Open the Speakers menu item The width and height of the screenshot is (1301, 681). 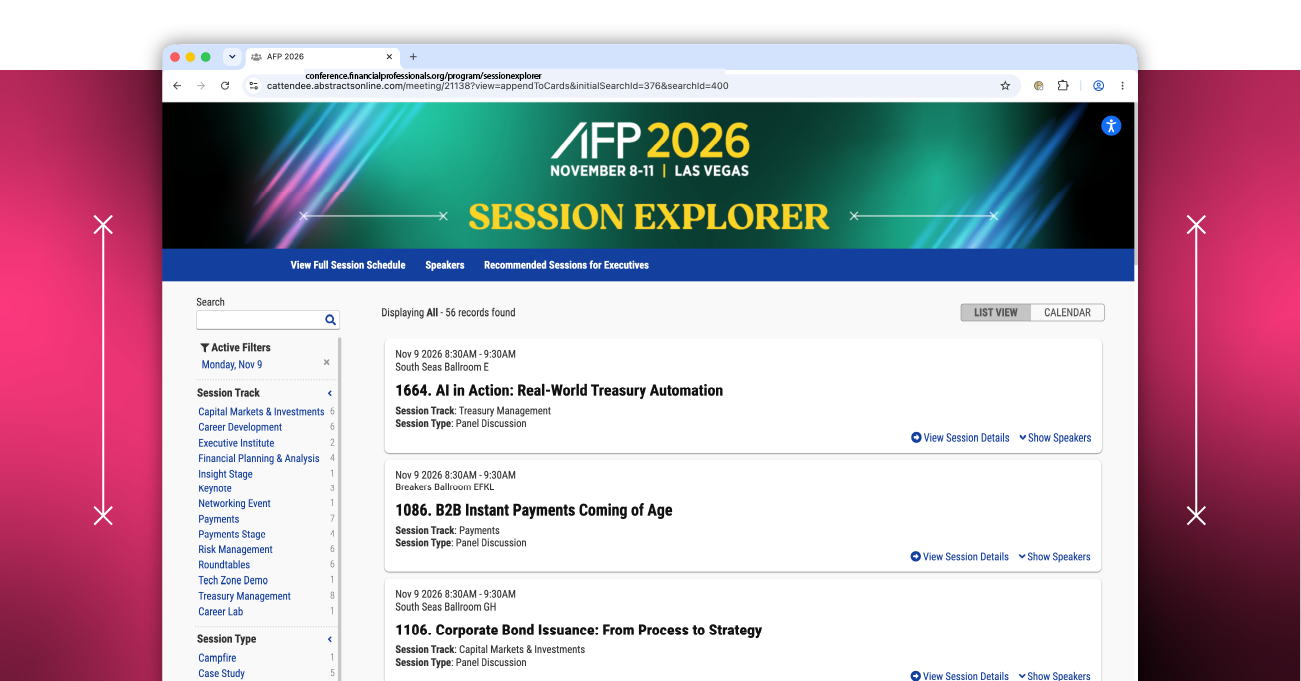click(x=445, y=265)
